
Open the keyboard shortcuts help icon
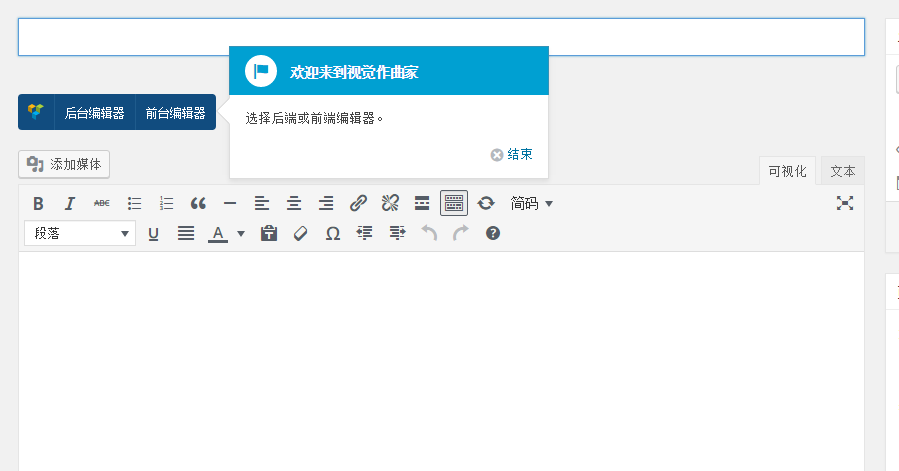coord(492,233)
